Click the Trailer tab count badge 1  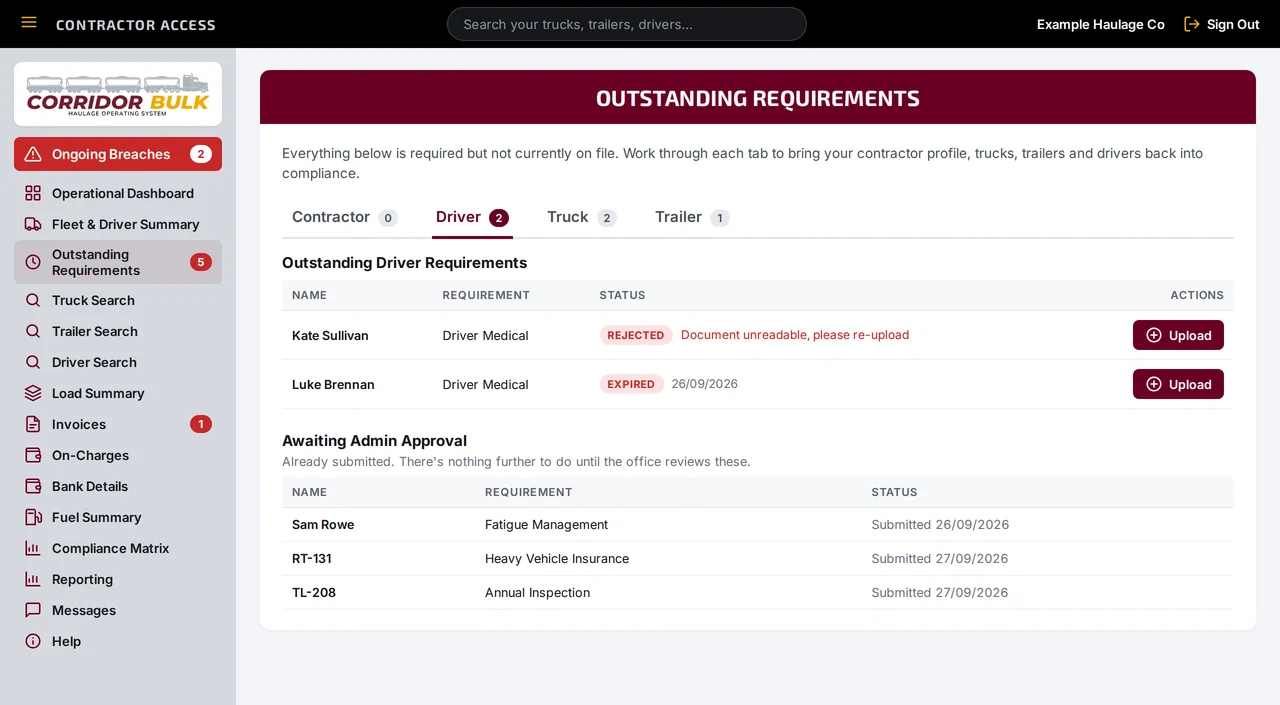(x=720, y=218)
